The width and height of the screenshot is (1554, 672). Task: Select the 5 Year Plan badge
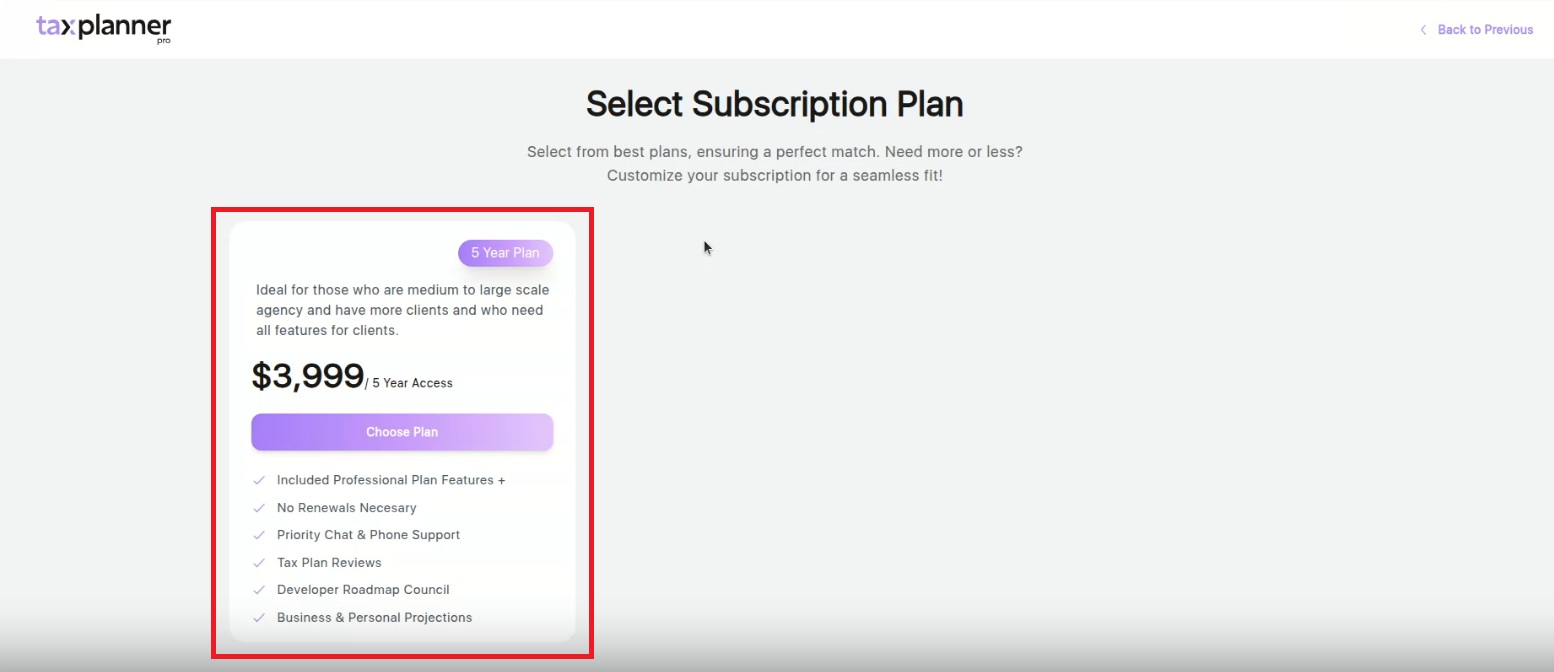[505, 253]
